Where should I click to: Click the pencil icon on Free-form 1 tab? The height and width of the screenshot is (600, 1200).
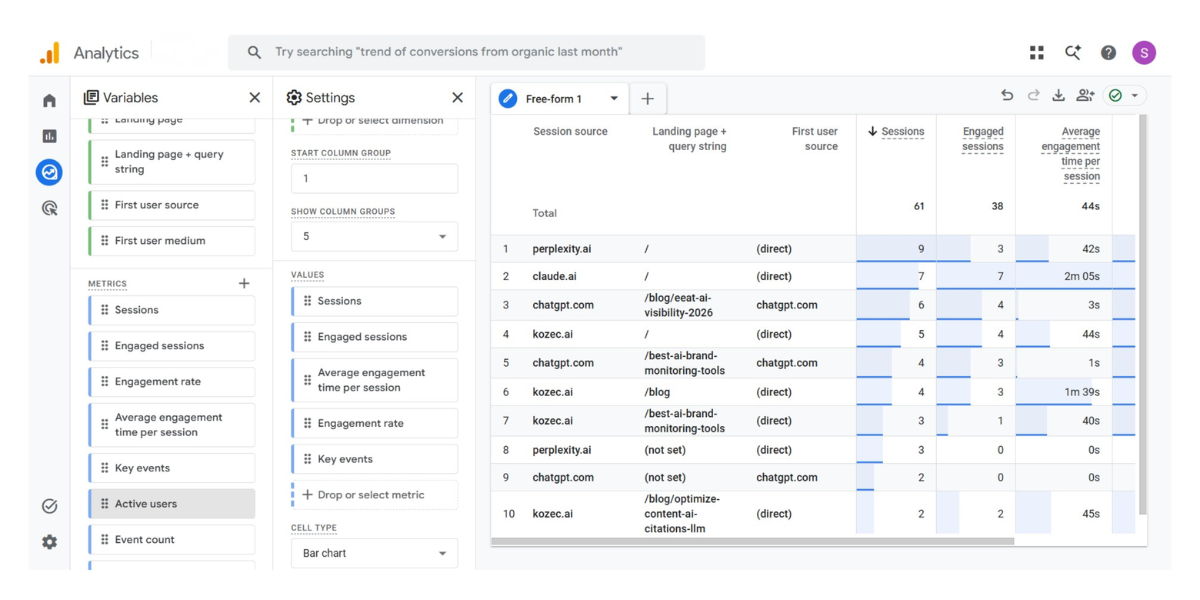pos(508,99)
